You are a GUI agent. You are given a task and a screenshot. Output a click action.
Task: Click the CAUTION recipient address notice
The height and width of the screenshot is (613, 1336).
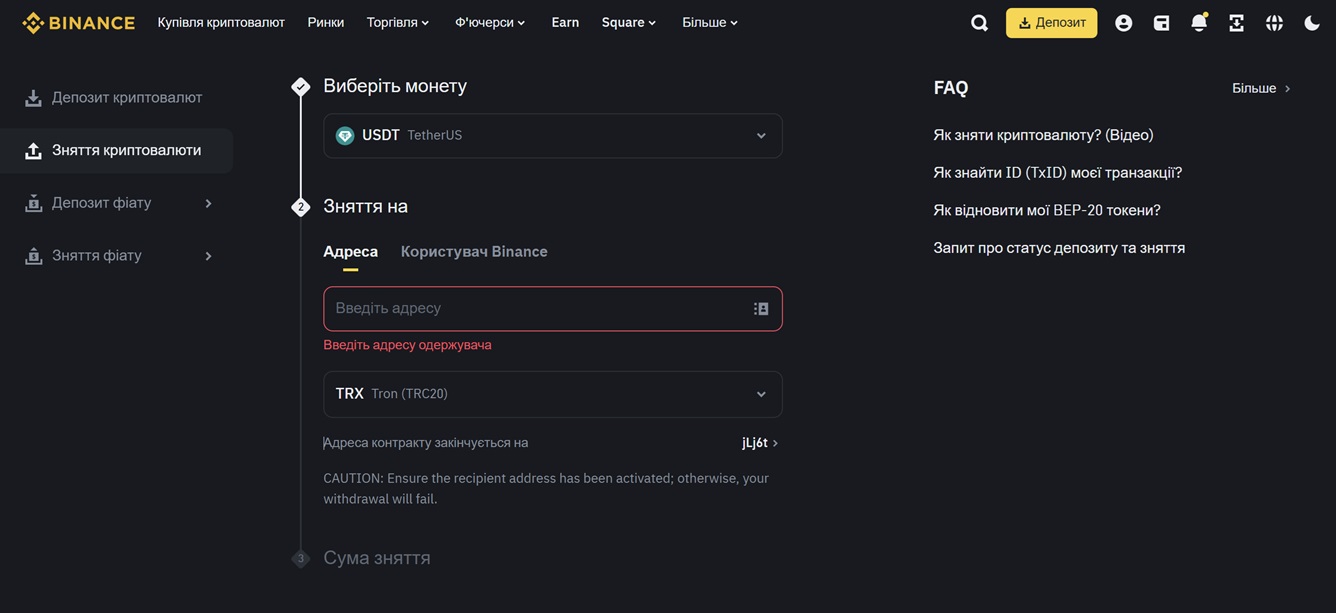pyautogui.click(x=546, y=489)
